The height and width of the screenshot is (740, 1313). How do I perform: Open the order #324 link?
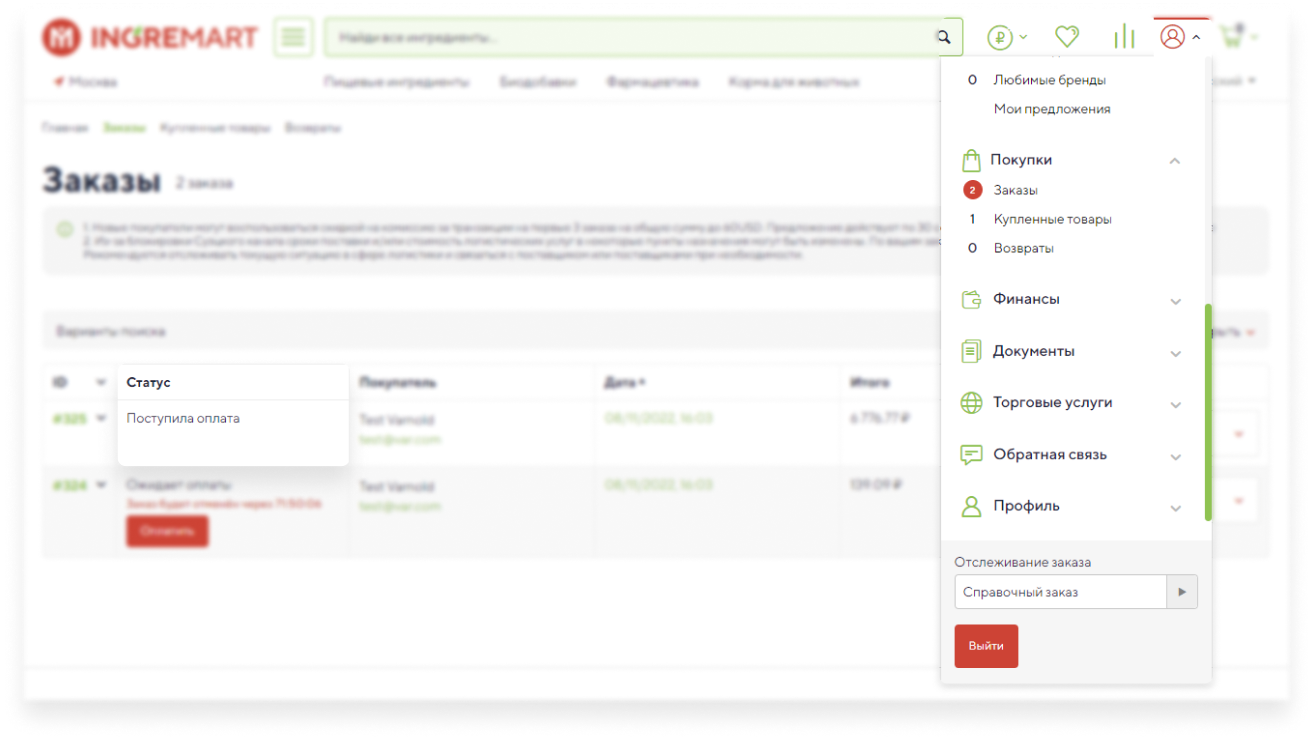tap(69, 486)
